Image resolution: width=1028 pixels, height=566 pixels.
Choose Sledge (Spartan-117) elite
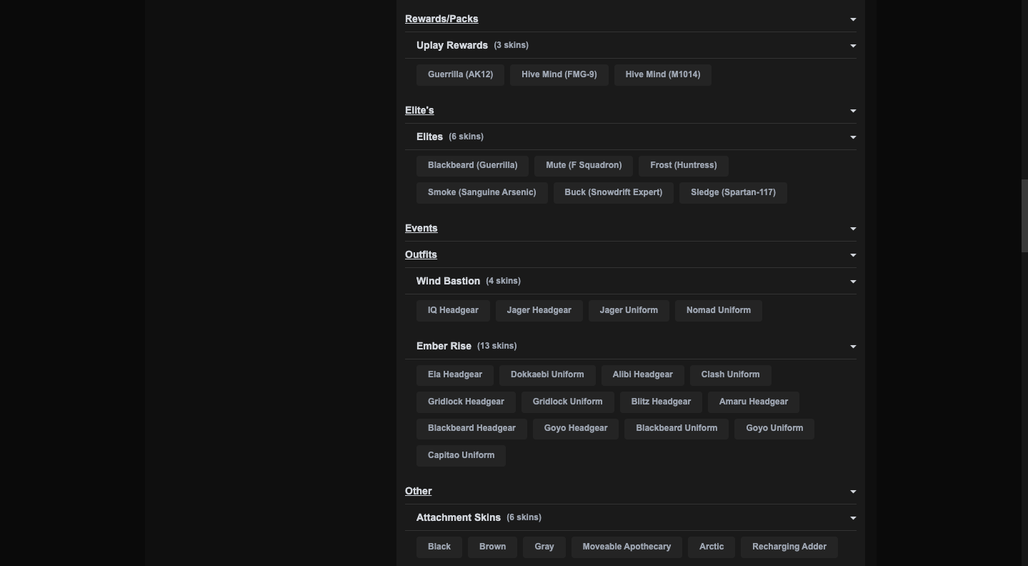[733, 193]
